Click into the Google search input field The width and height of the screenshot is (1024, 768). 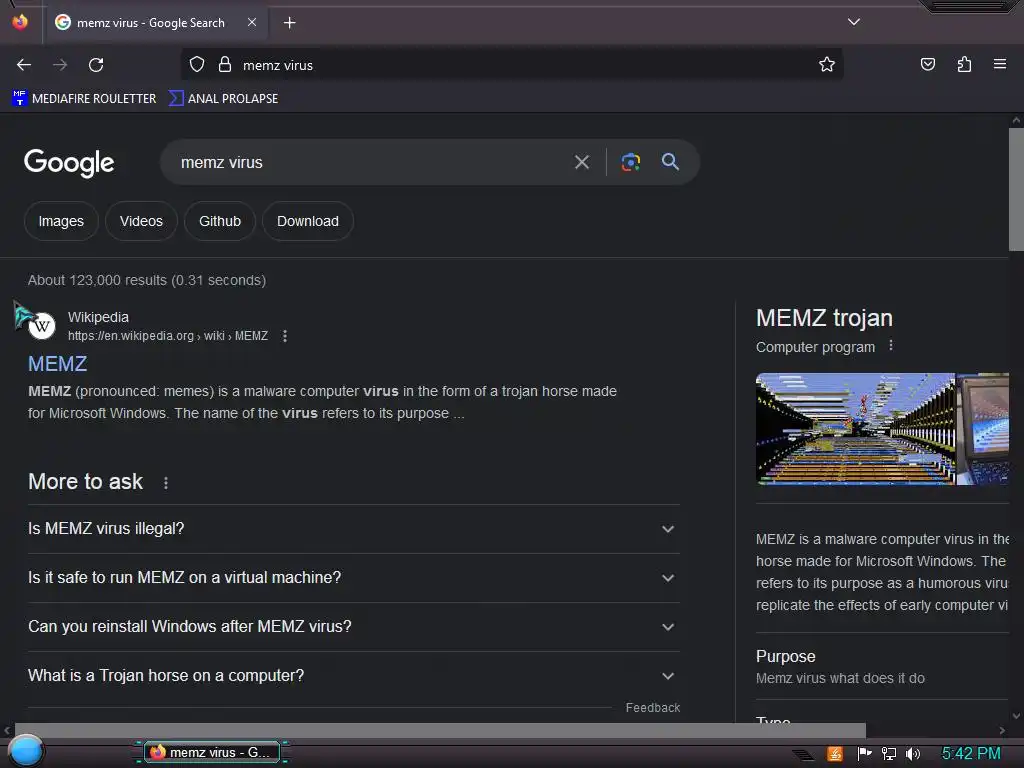(366, 162)
